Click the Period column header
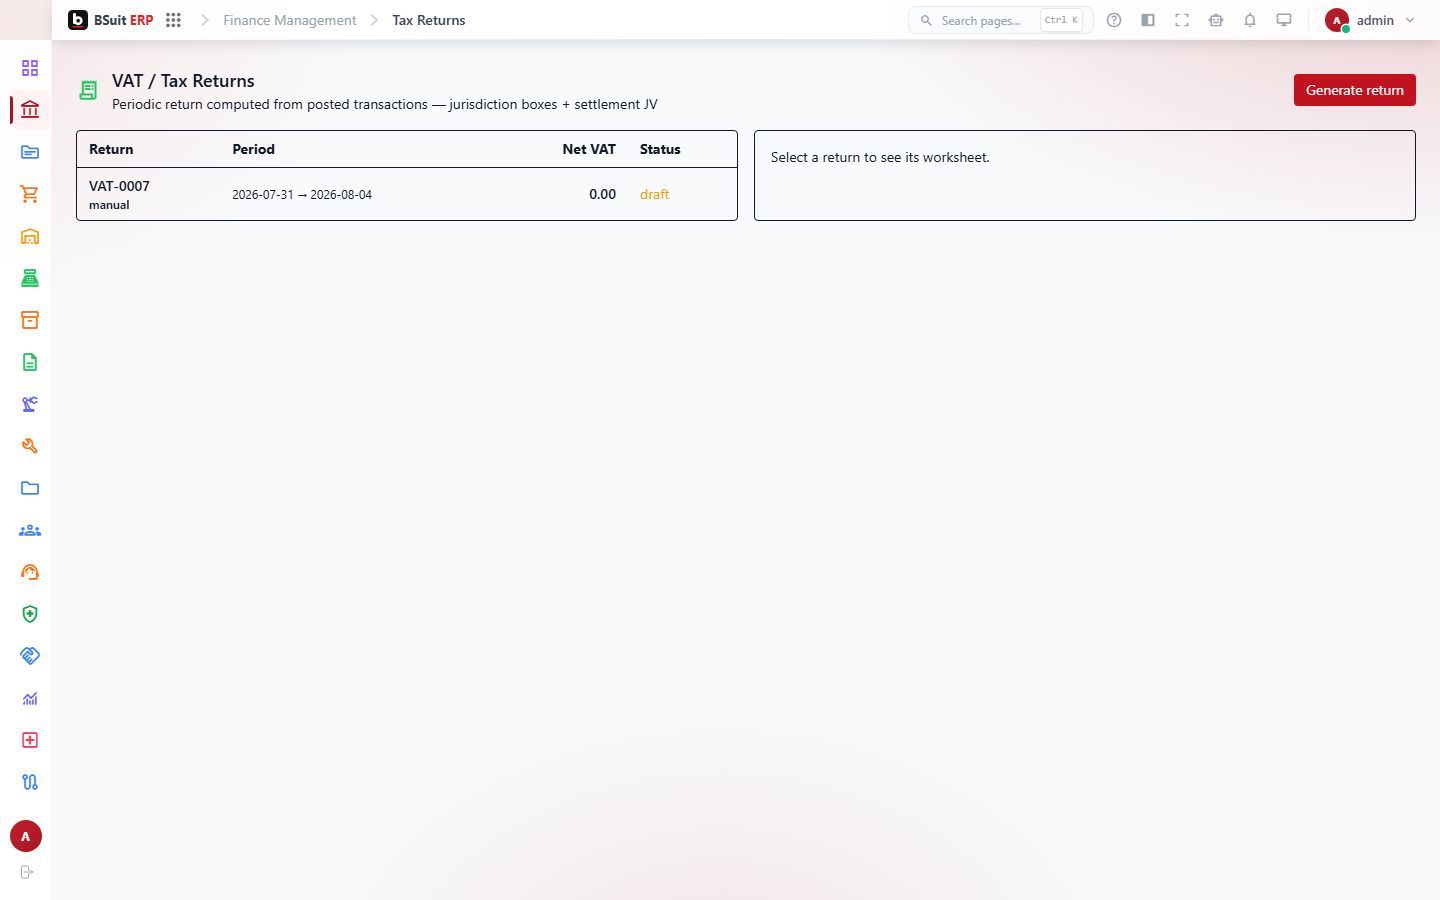 253,149
